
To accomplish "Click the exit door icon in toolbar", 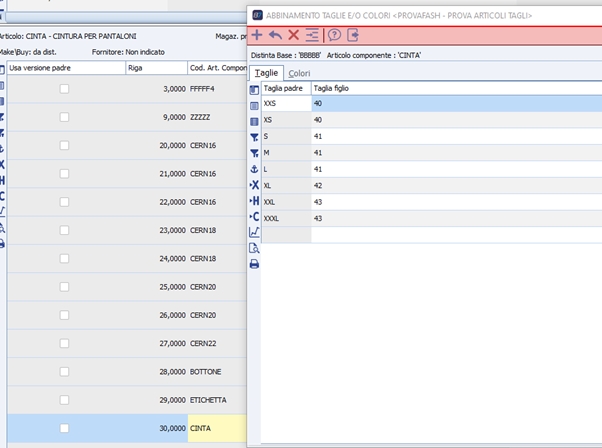I will tap(353, 35).
